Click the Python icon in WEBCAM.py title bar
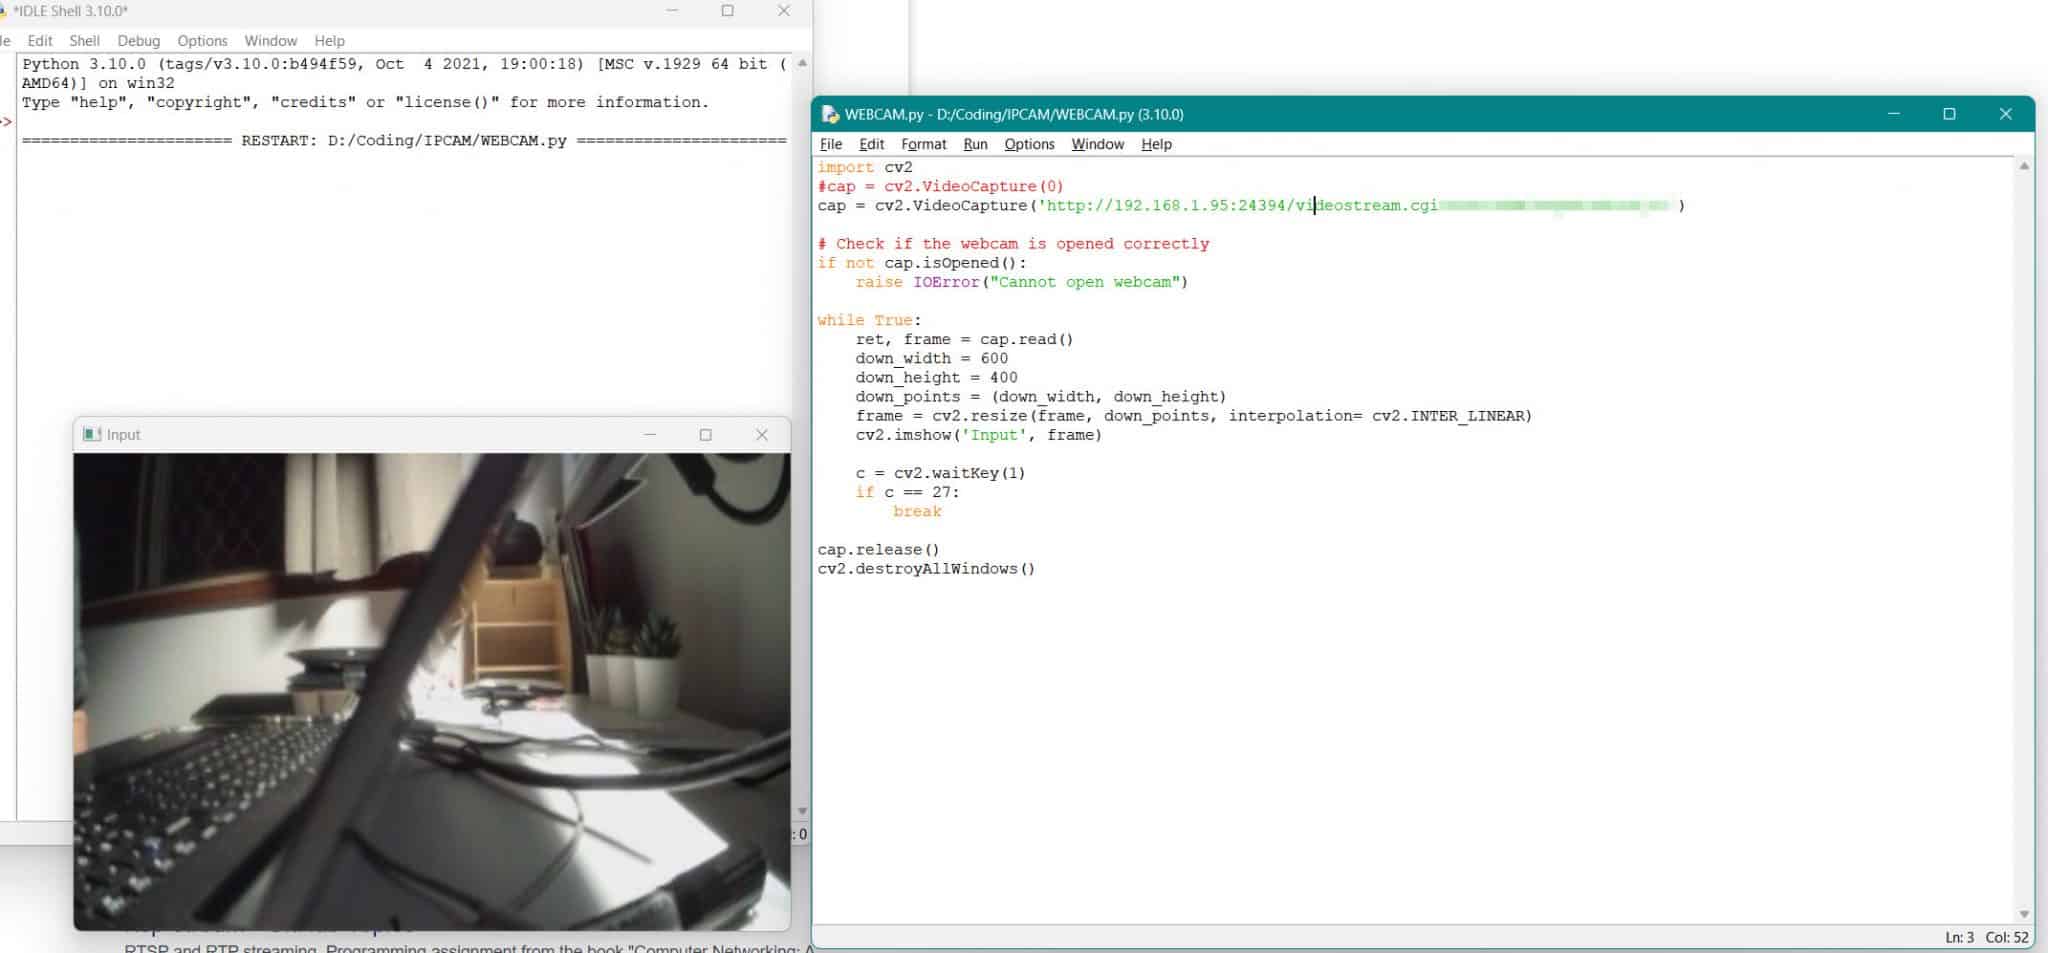The width and height of the screenshot is (2048, 953). [829, 114]
